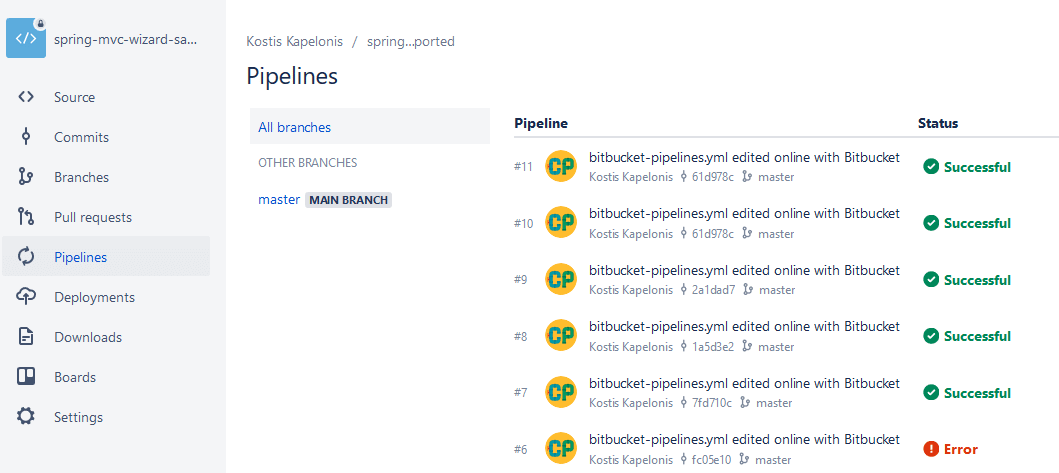Screen dimensions: 1059x473
Task: Click commit hash 2a1dad7
Action: pos(713,290)
